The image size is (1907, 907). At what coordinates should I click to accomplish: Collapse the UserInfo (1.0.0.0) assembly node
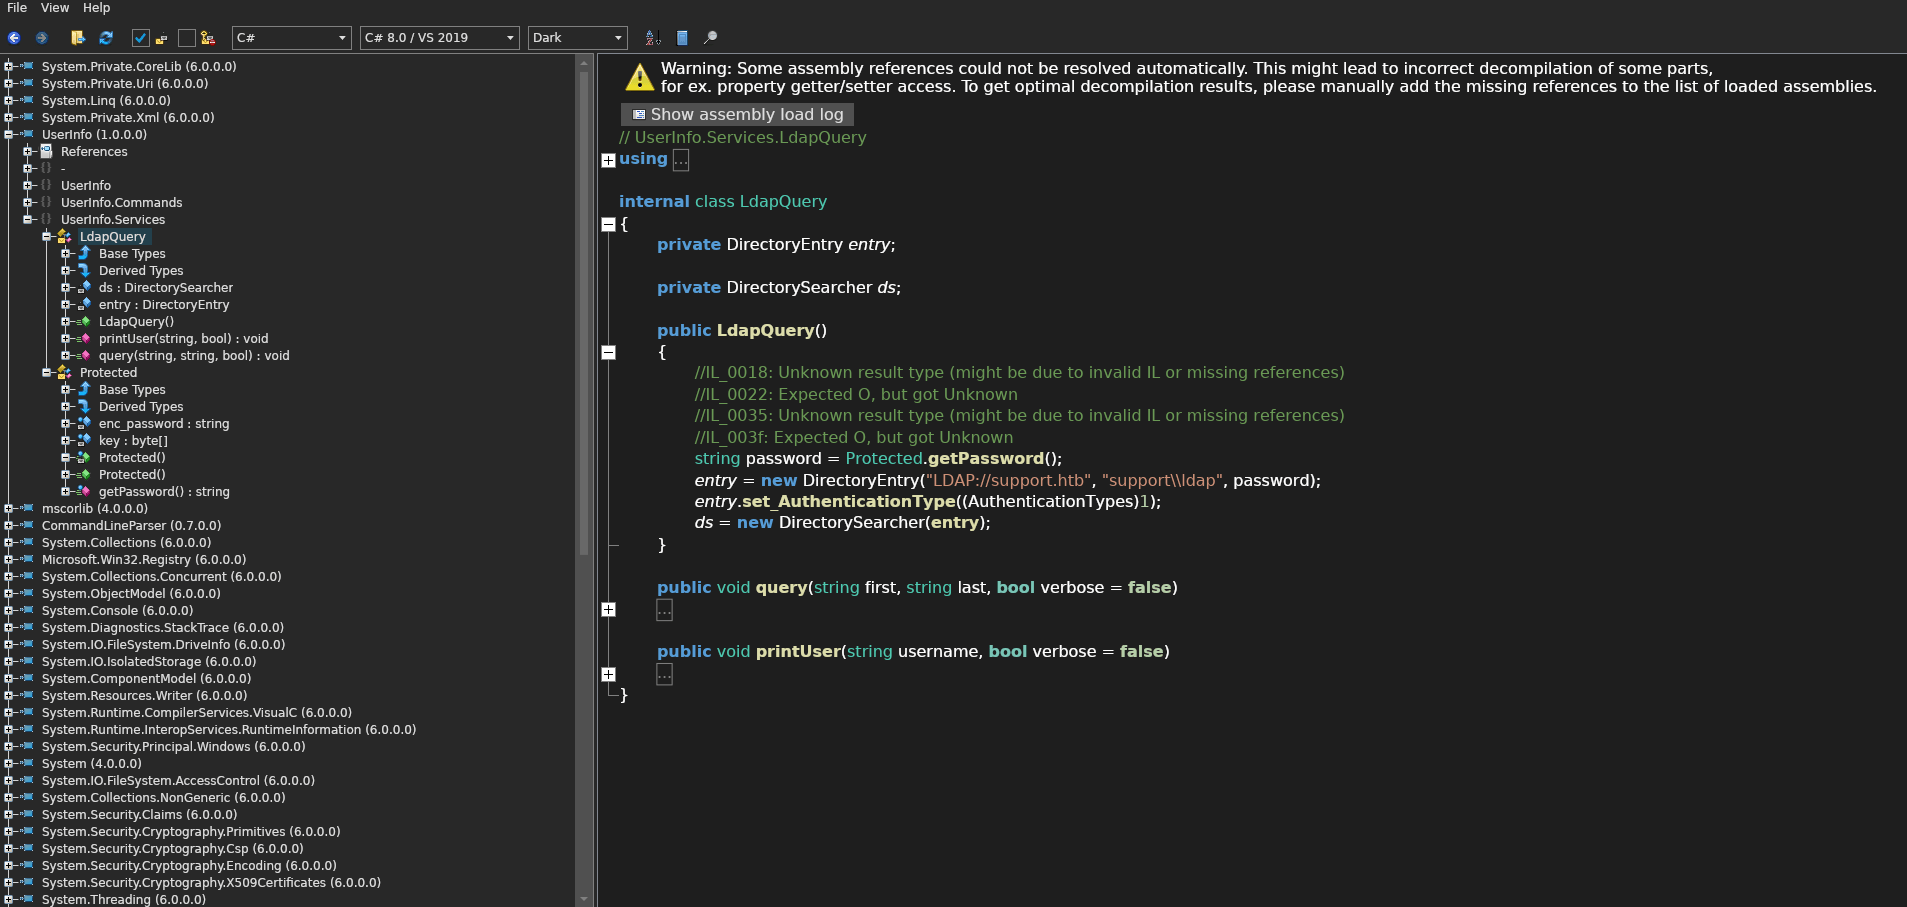(x=9, y=134)
